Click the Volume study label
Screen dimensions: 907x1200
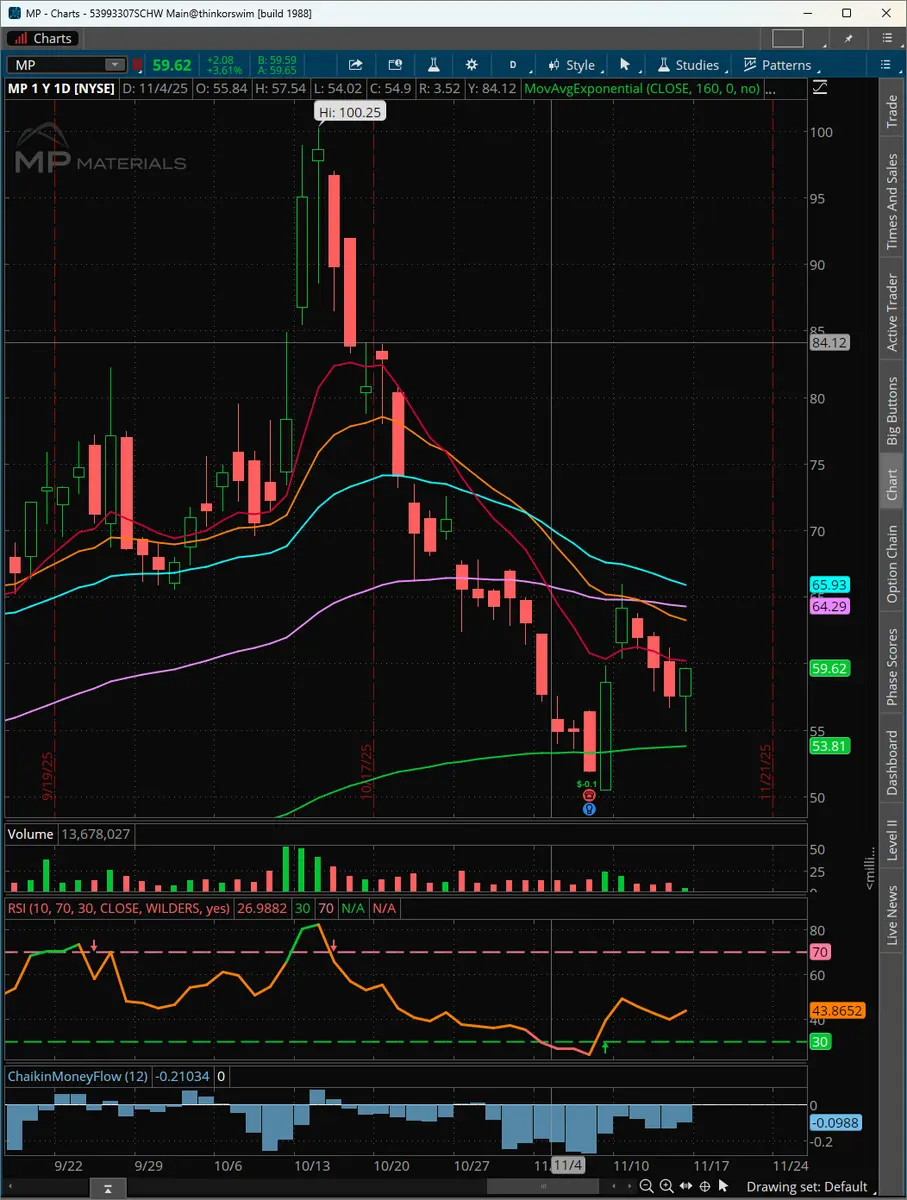click(31, 834)
